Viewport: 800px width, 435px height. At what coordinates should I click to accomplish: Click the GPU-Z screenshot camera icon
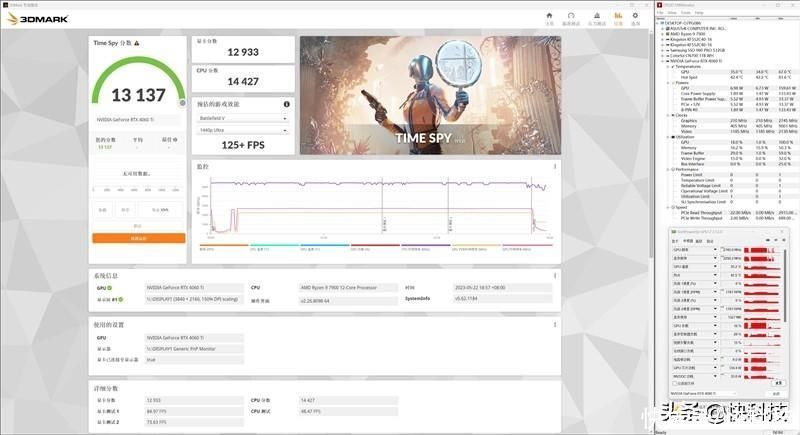(768, 240)
